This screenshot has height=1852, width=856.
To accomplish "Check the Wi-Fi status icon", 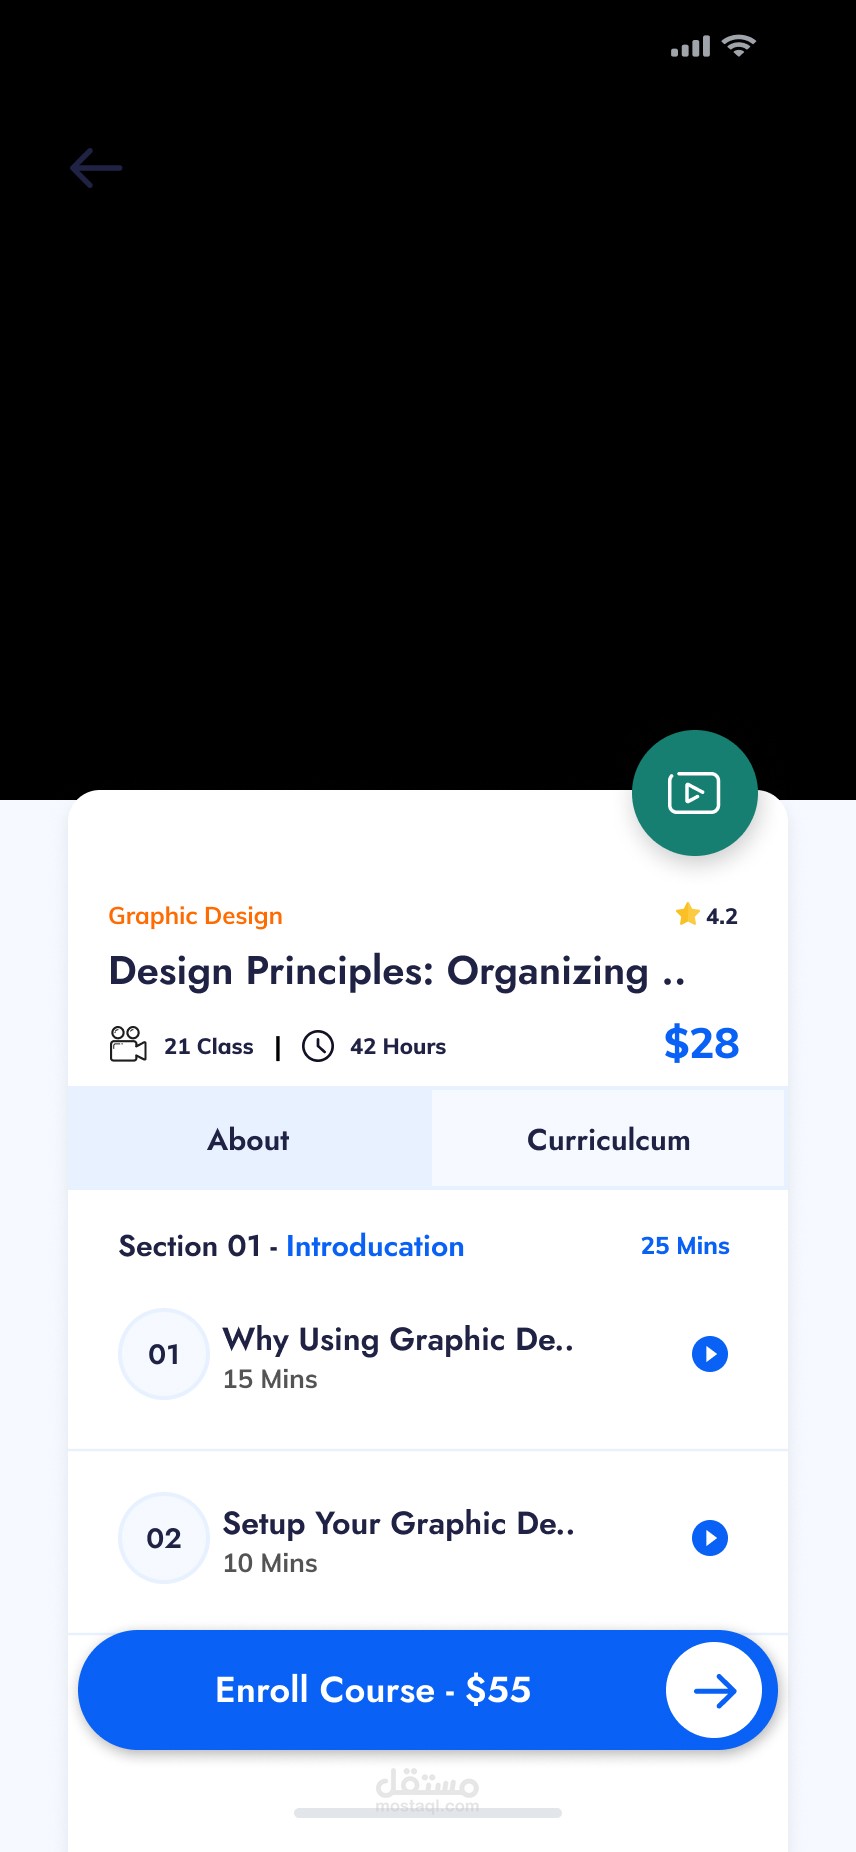I will click(739, 46).
